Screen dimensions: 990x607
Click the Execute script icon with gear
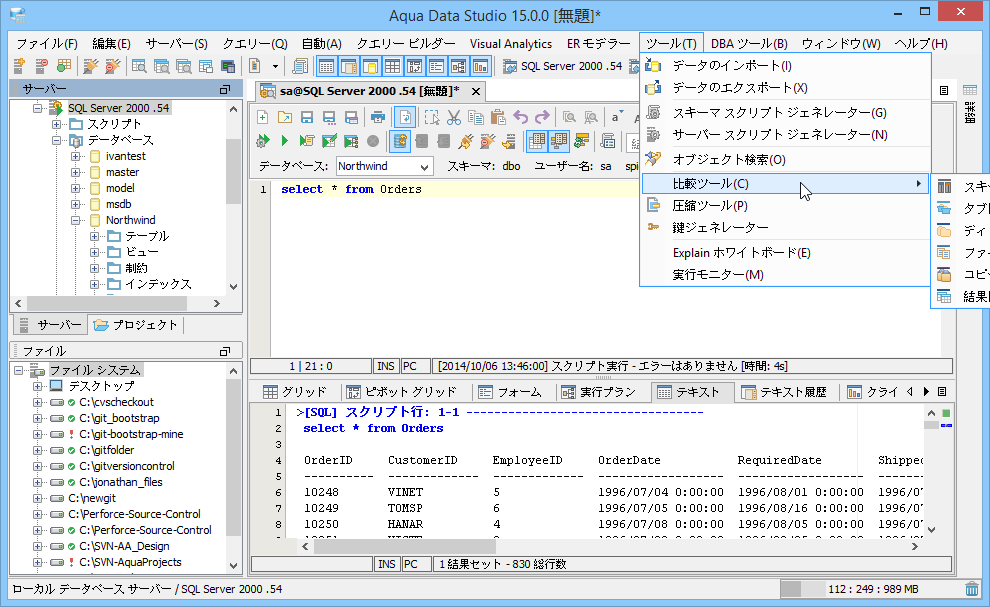(263, 141)
